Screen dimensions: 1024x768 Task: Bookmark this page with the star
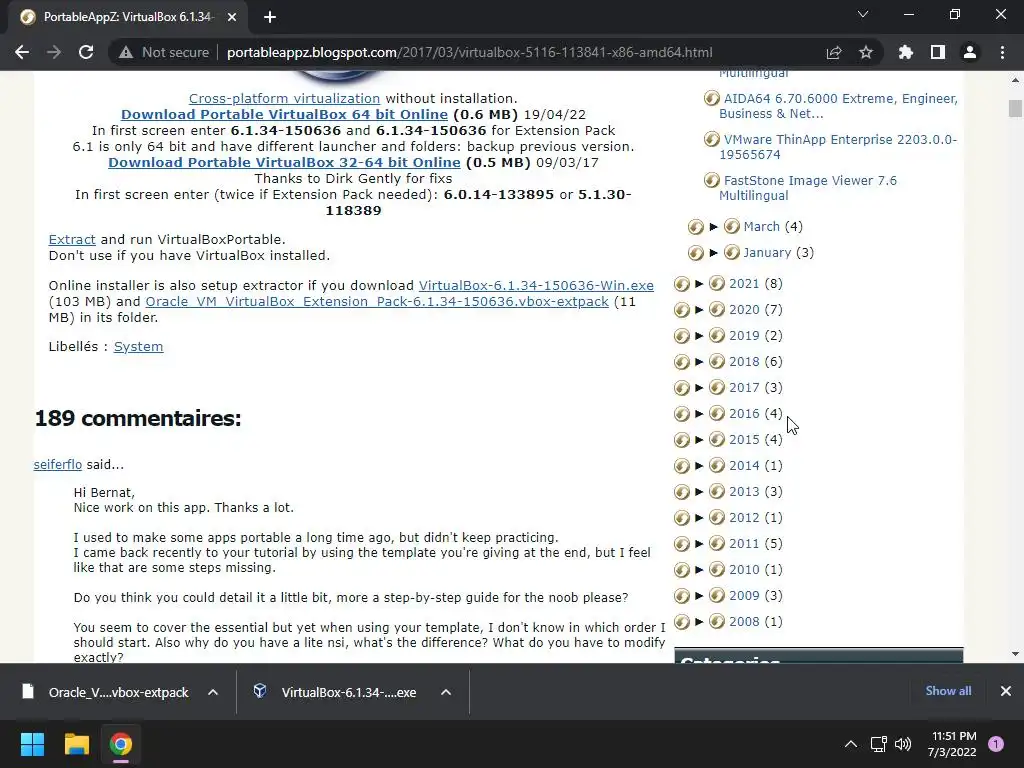pos(866,52)
